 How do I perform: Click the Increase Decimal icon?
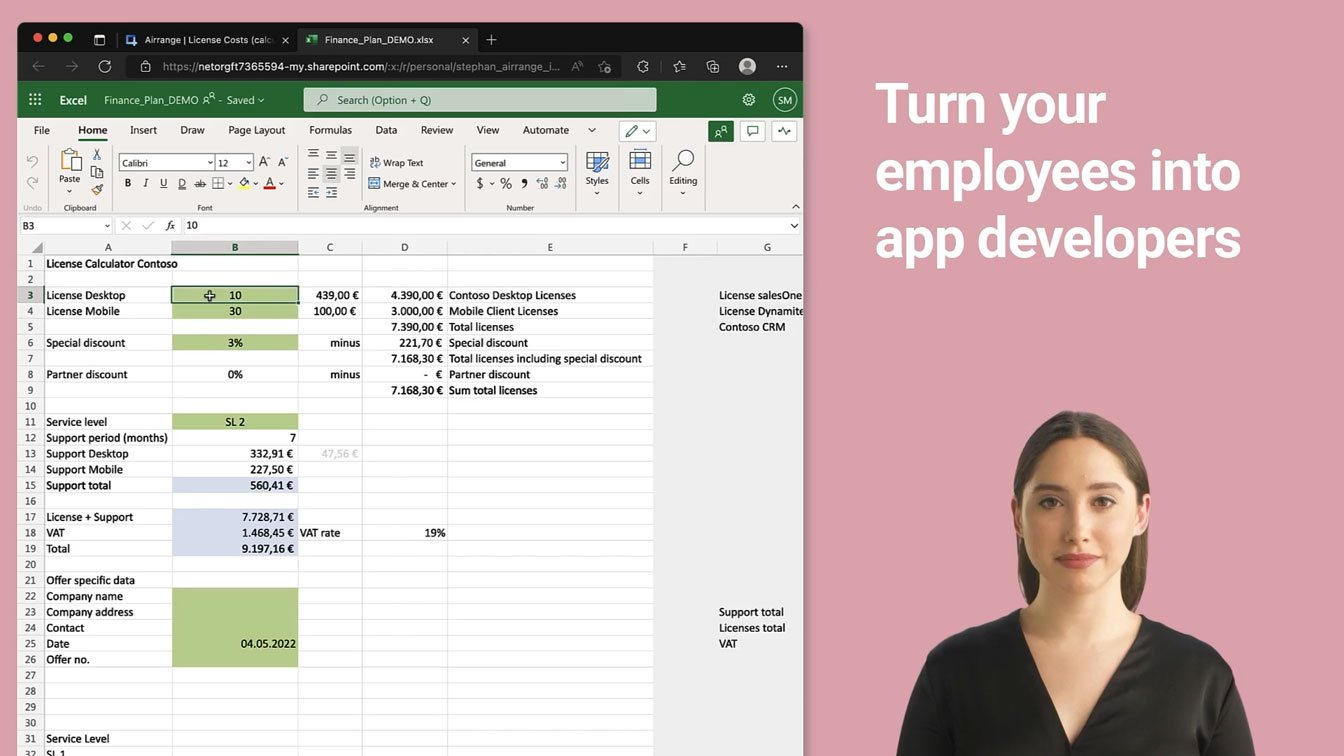[542, 184]
